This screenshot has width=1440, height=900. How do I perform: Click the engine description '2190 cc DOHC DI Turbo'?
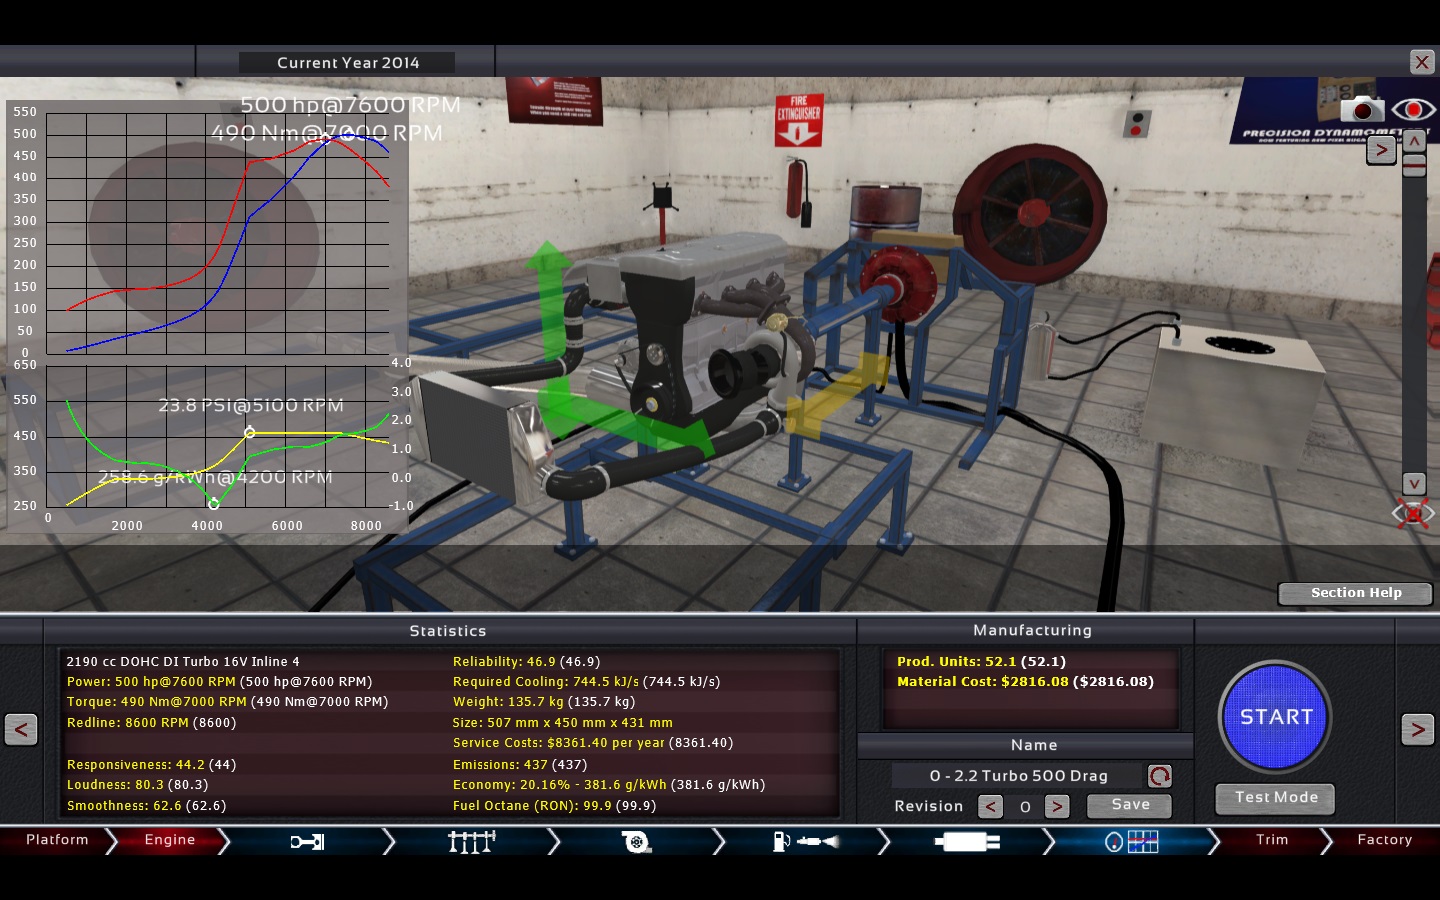(182, 662)
